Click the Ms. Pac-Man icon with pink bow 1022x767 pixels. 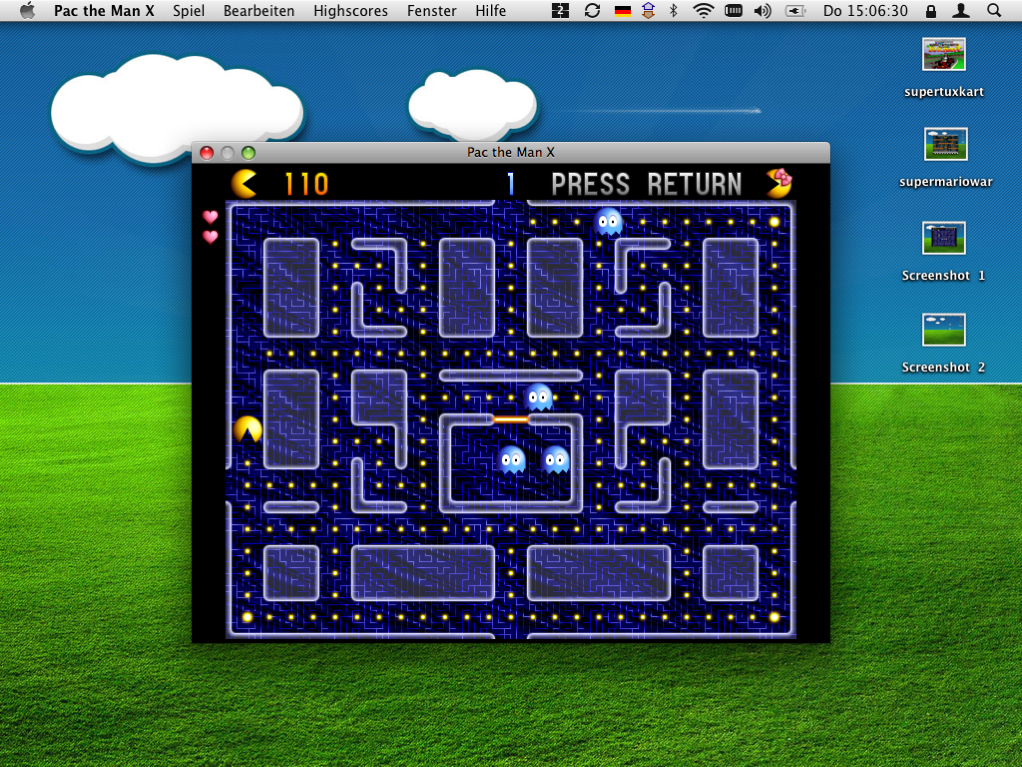point(778,183)
